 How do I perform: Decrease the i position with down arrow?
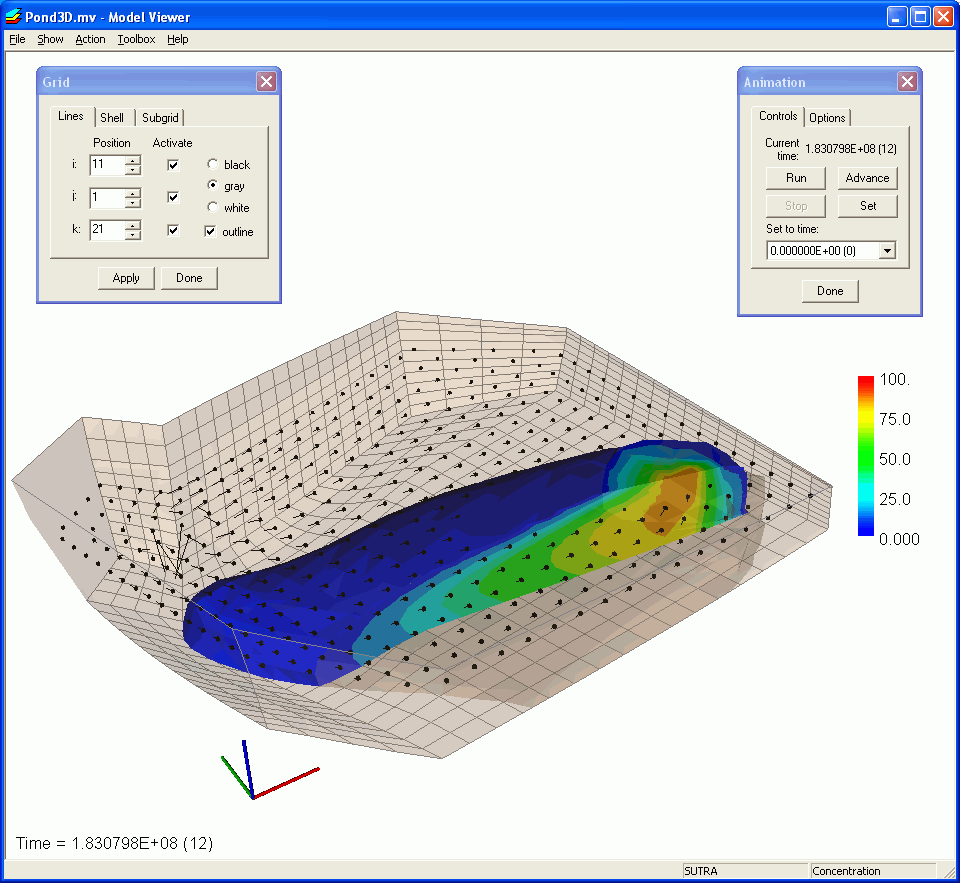pos(133,170)
